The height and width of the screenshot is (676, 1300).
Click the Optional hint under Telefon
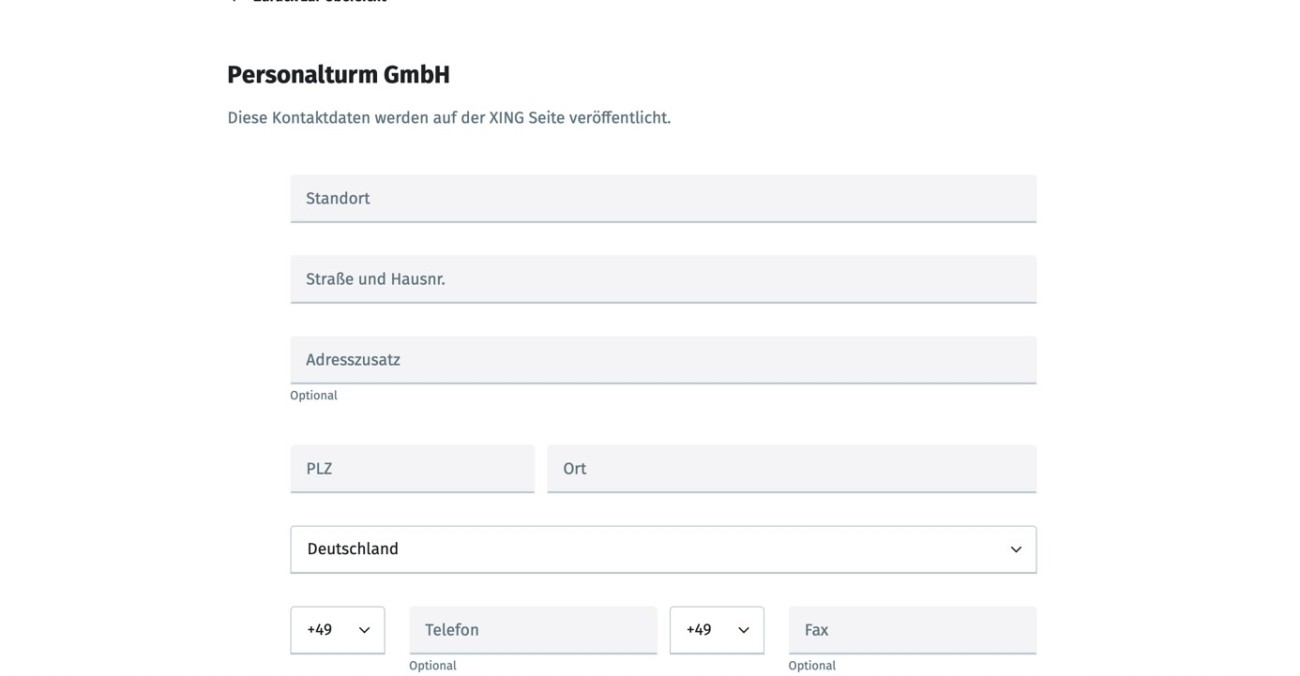click(432, 666)
